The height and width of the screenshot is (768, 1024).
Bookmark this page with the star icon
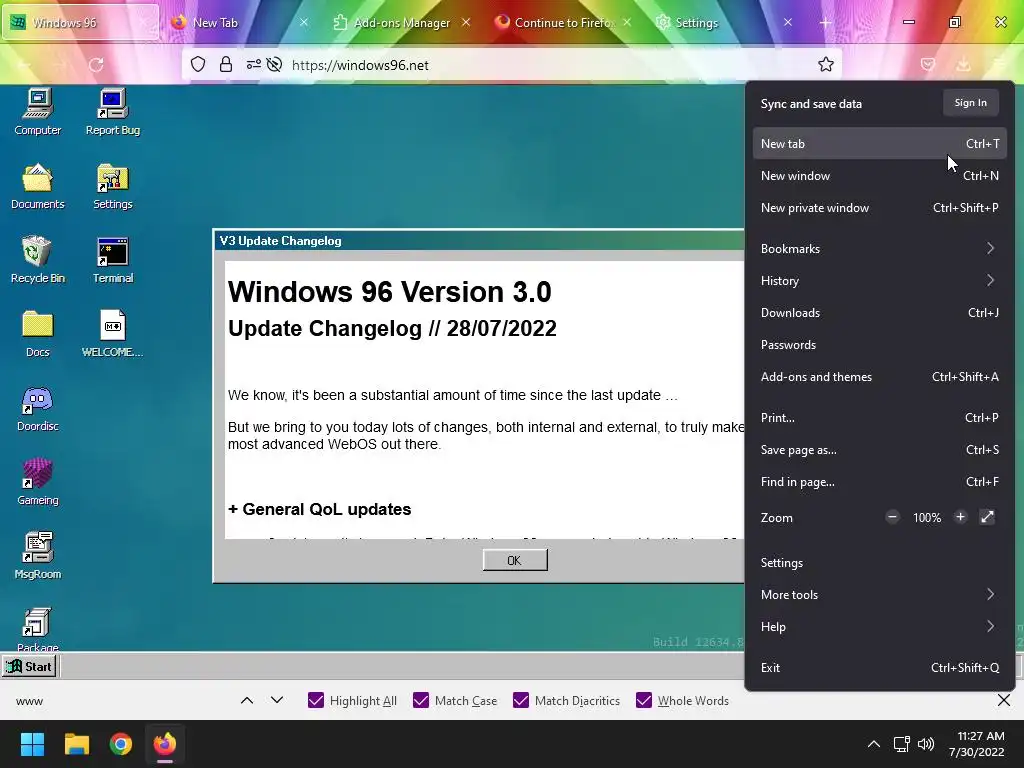click(x=825, y=65)
